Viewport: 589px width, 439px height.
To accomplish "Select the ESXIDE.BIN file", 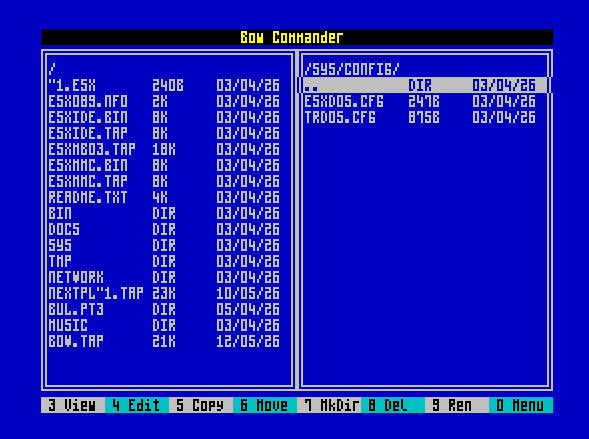I will coord(169,117).
